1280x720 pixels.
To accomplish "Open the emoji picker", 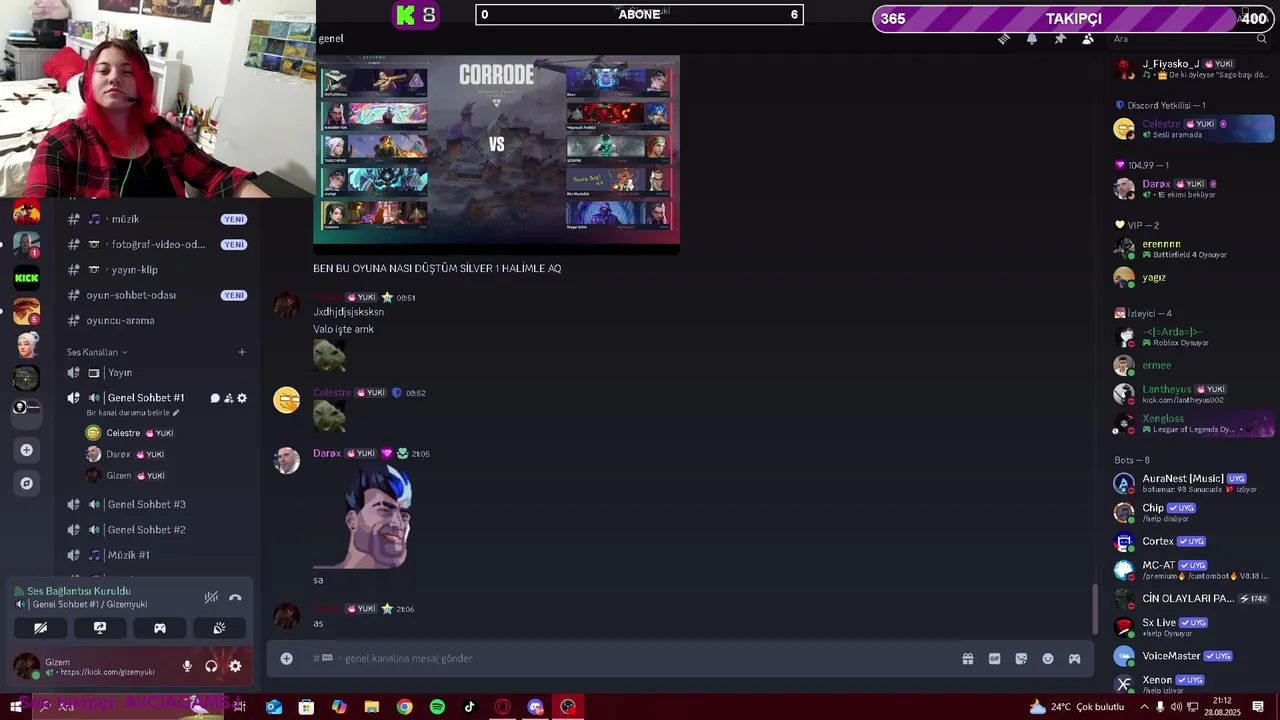I will click(1048, 659).
